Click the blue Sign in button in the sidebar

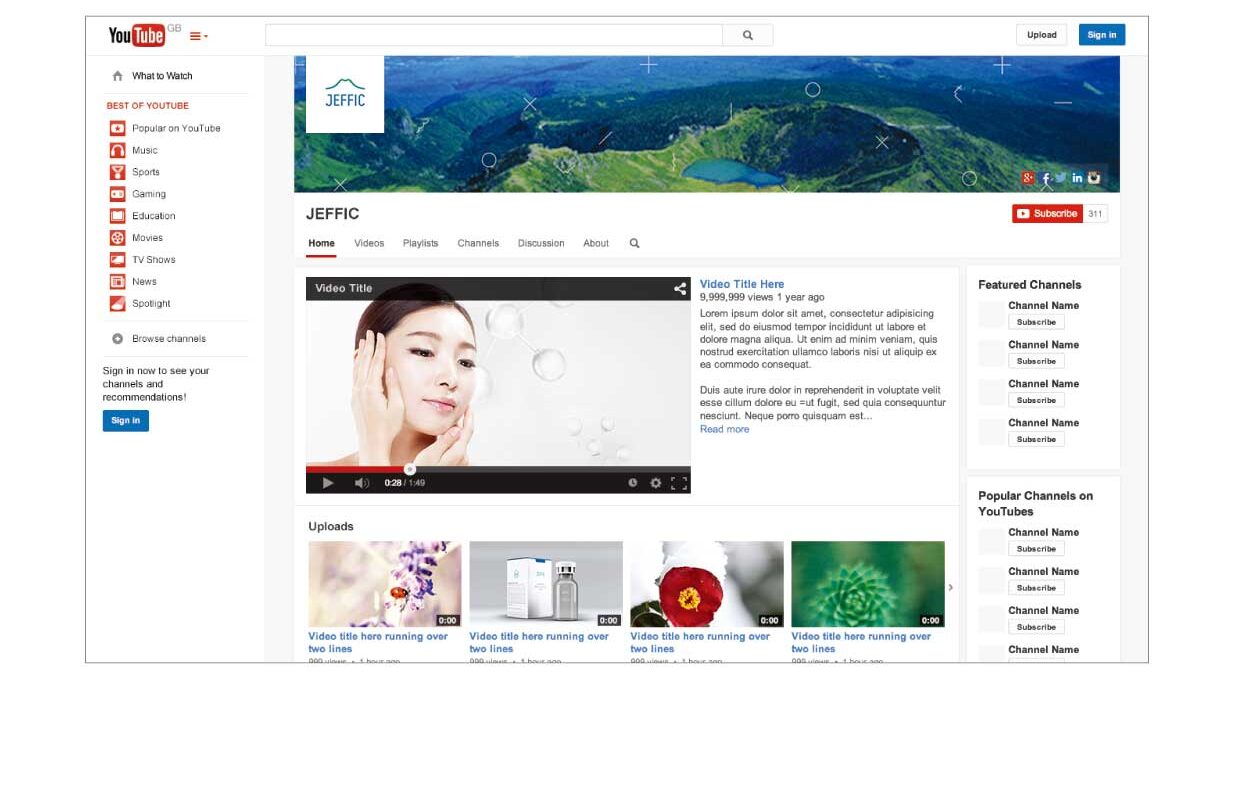pyautogui.click(x=126, y=421)
